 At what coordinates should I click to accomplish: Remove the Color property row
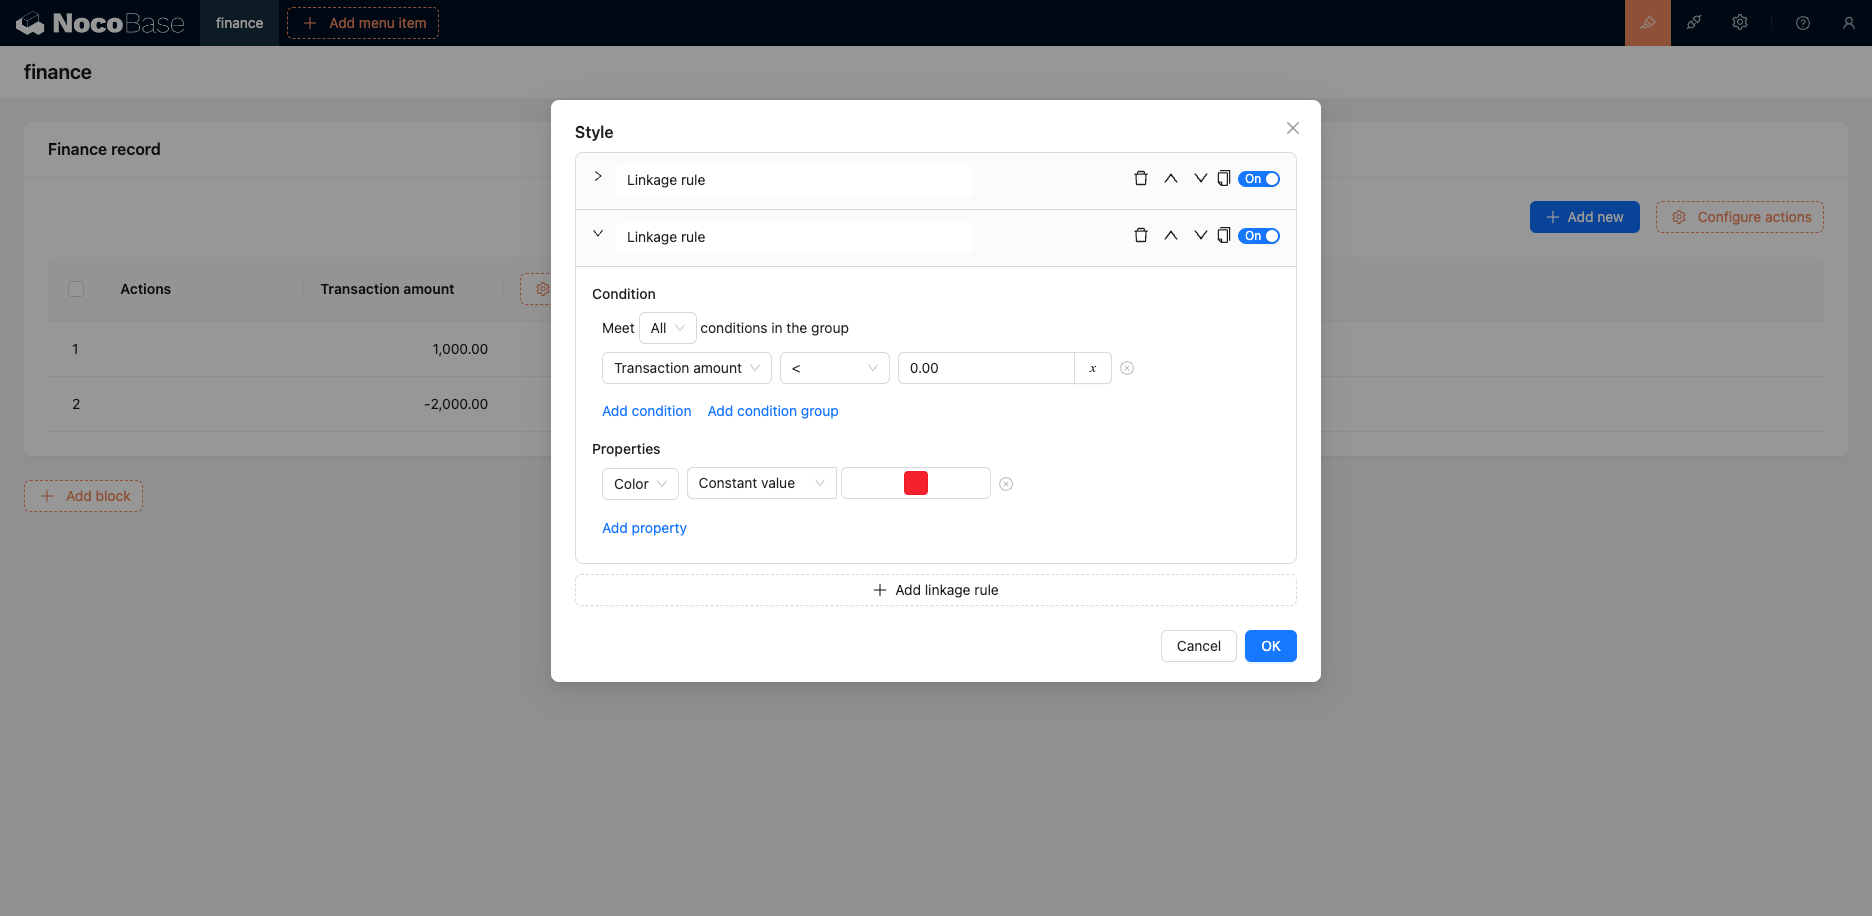(x=1006, y=484)
